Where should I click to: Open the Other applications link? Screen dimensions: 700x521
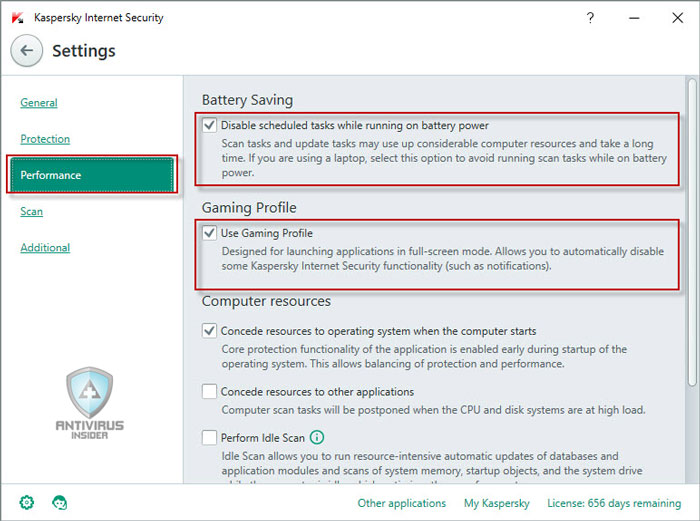click(401, 503)
